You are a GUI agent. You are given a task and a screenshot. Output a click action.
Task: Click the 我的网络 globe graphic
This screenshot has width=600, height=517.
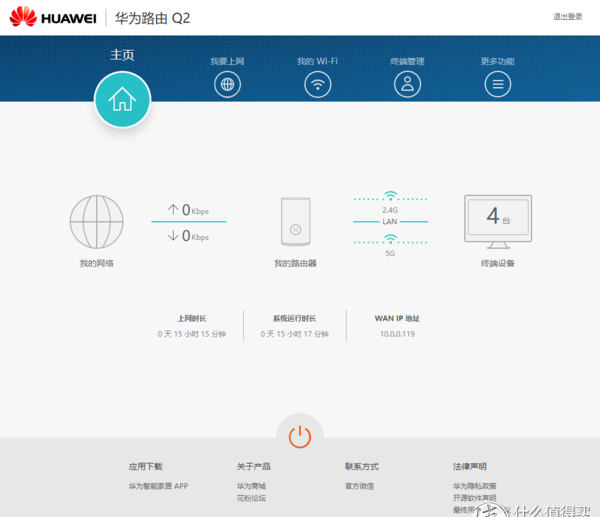[x=96, y=222]
